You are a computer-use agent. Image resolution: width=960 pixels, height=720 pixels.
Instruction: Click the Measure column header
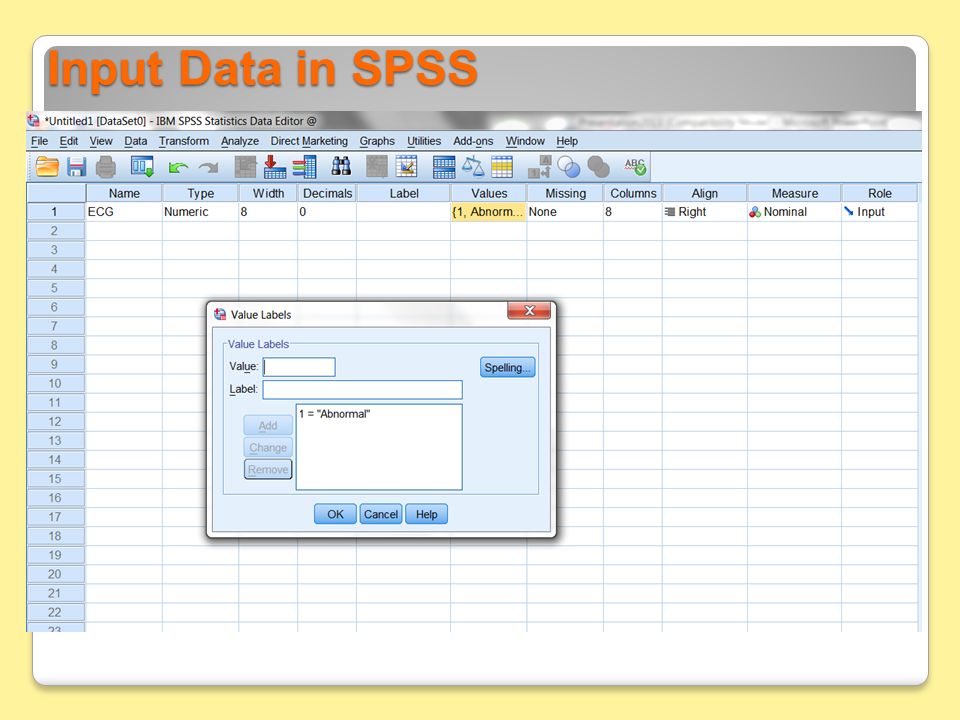click(x=794, y=193)
